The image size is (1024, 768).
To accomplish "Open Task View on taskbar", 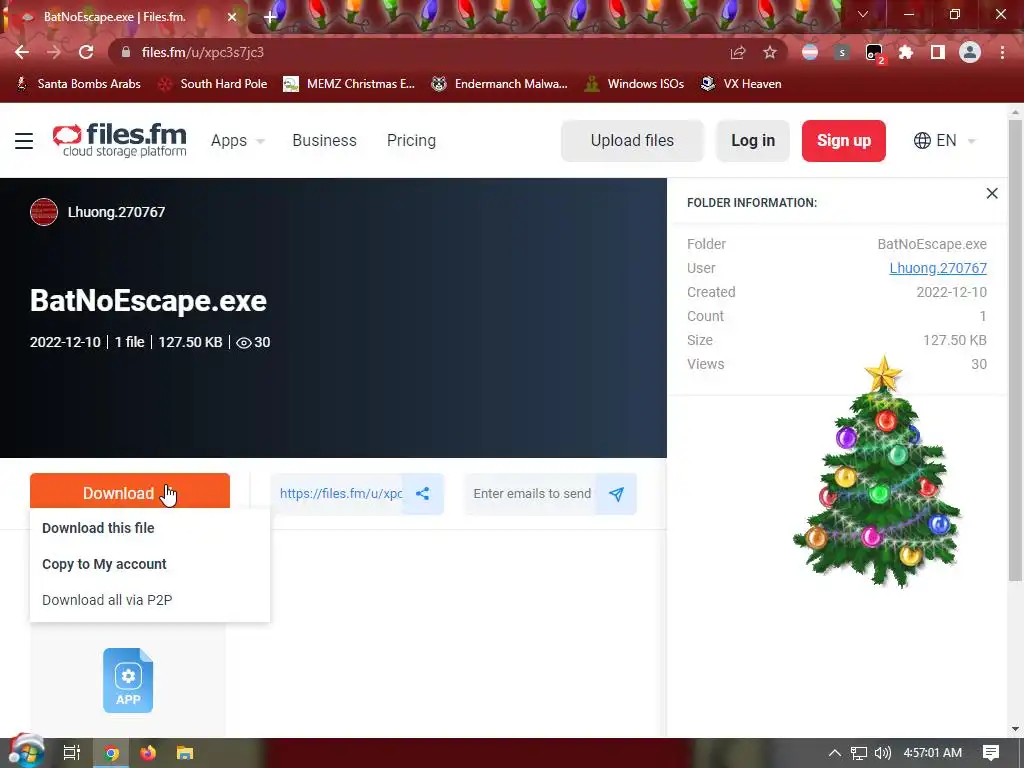I will click(72, 753).
